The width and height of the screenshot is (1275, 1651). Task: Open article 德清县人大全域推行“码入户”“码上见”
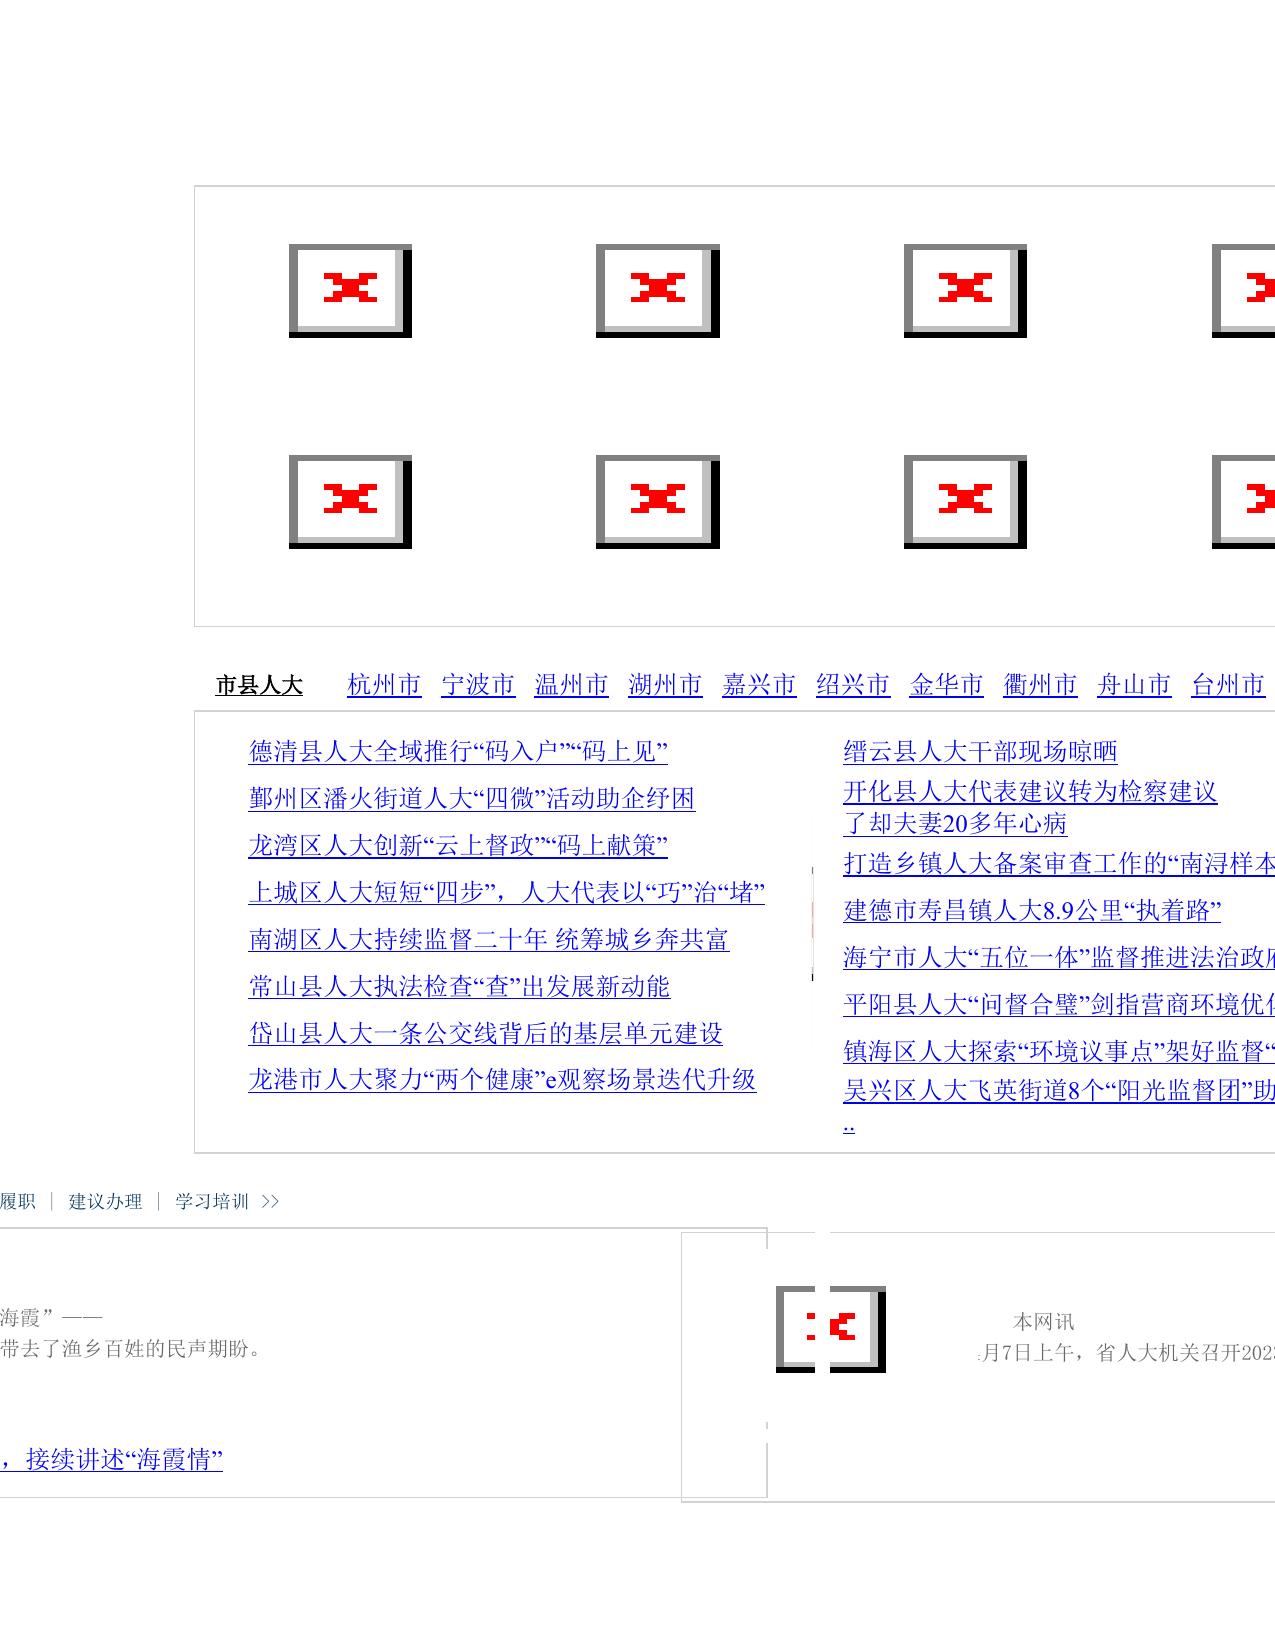(458, 752)
